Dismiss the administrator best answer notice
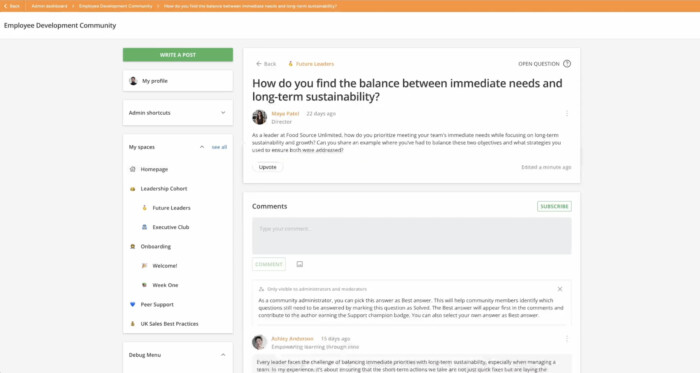The width and height of the screenshot is (700, 373). (x=560, y=289)
